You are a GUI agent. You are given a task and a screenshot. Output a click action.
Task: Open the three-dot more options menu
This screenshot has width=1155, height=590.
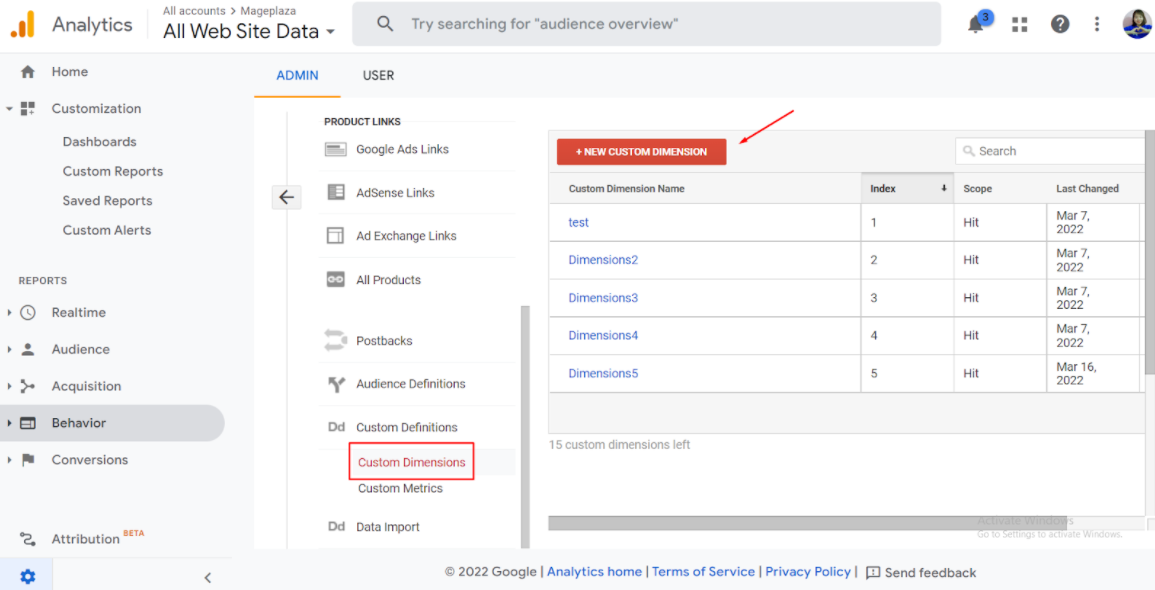click(x=1097, y=25)
